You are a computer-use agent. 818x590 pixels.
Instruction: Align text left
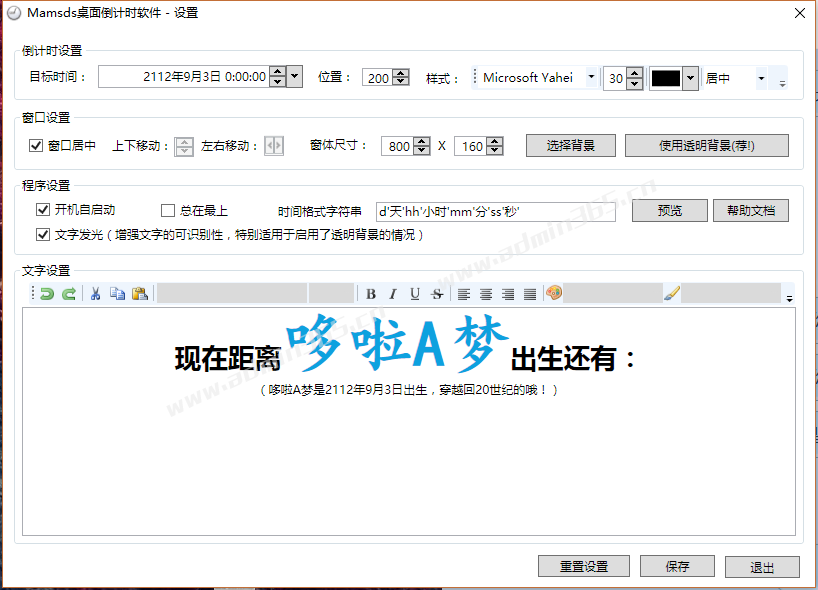tap(464, 294)
